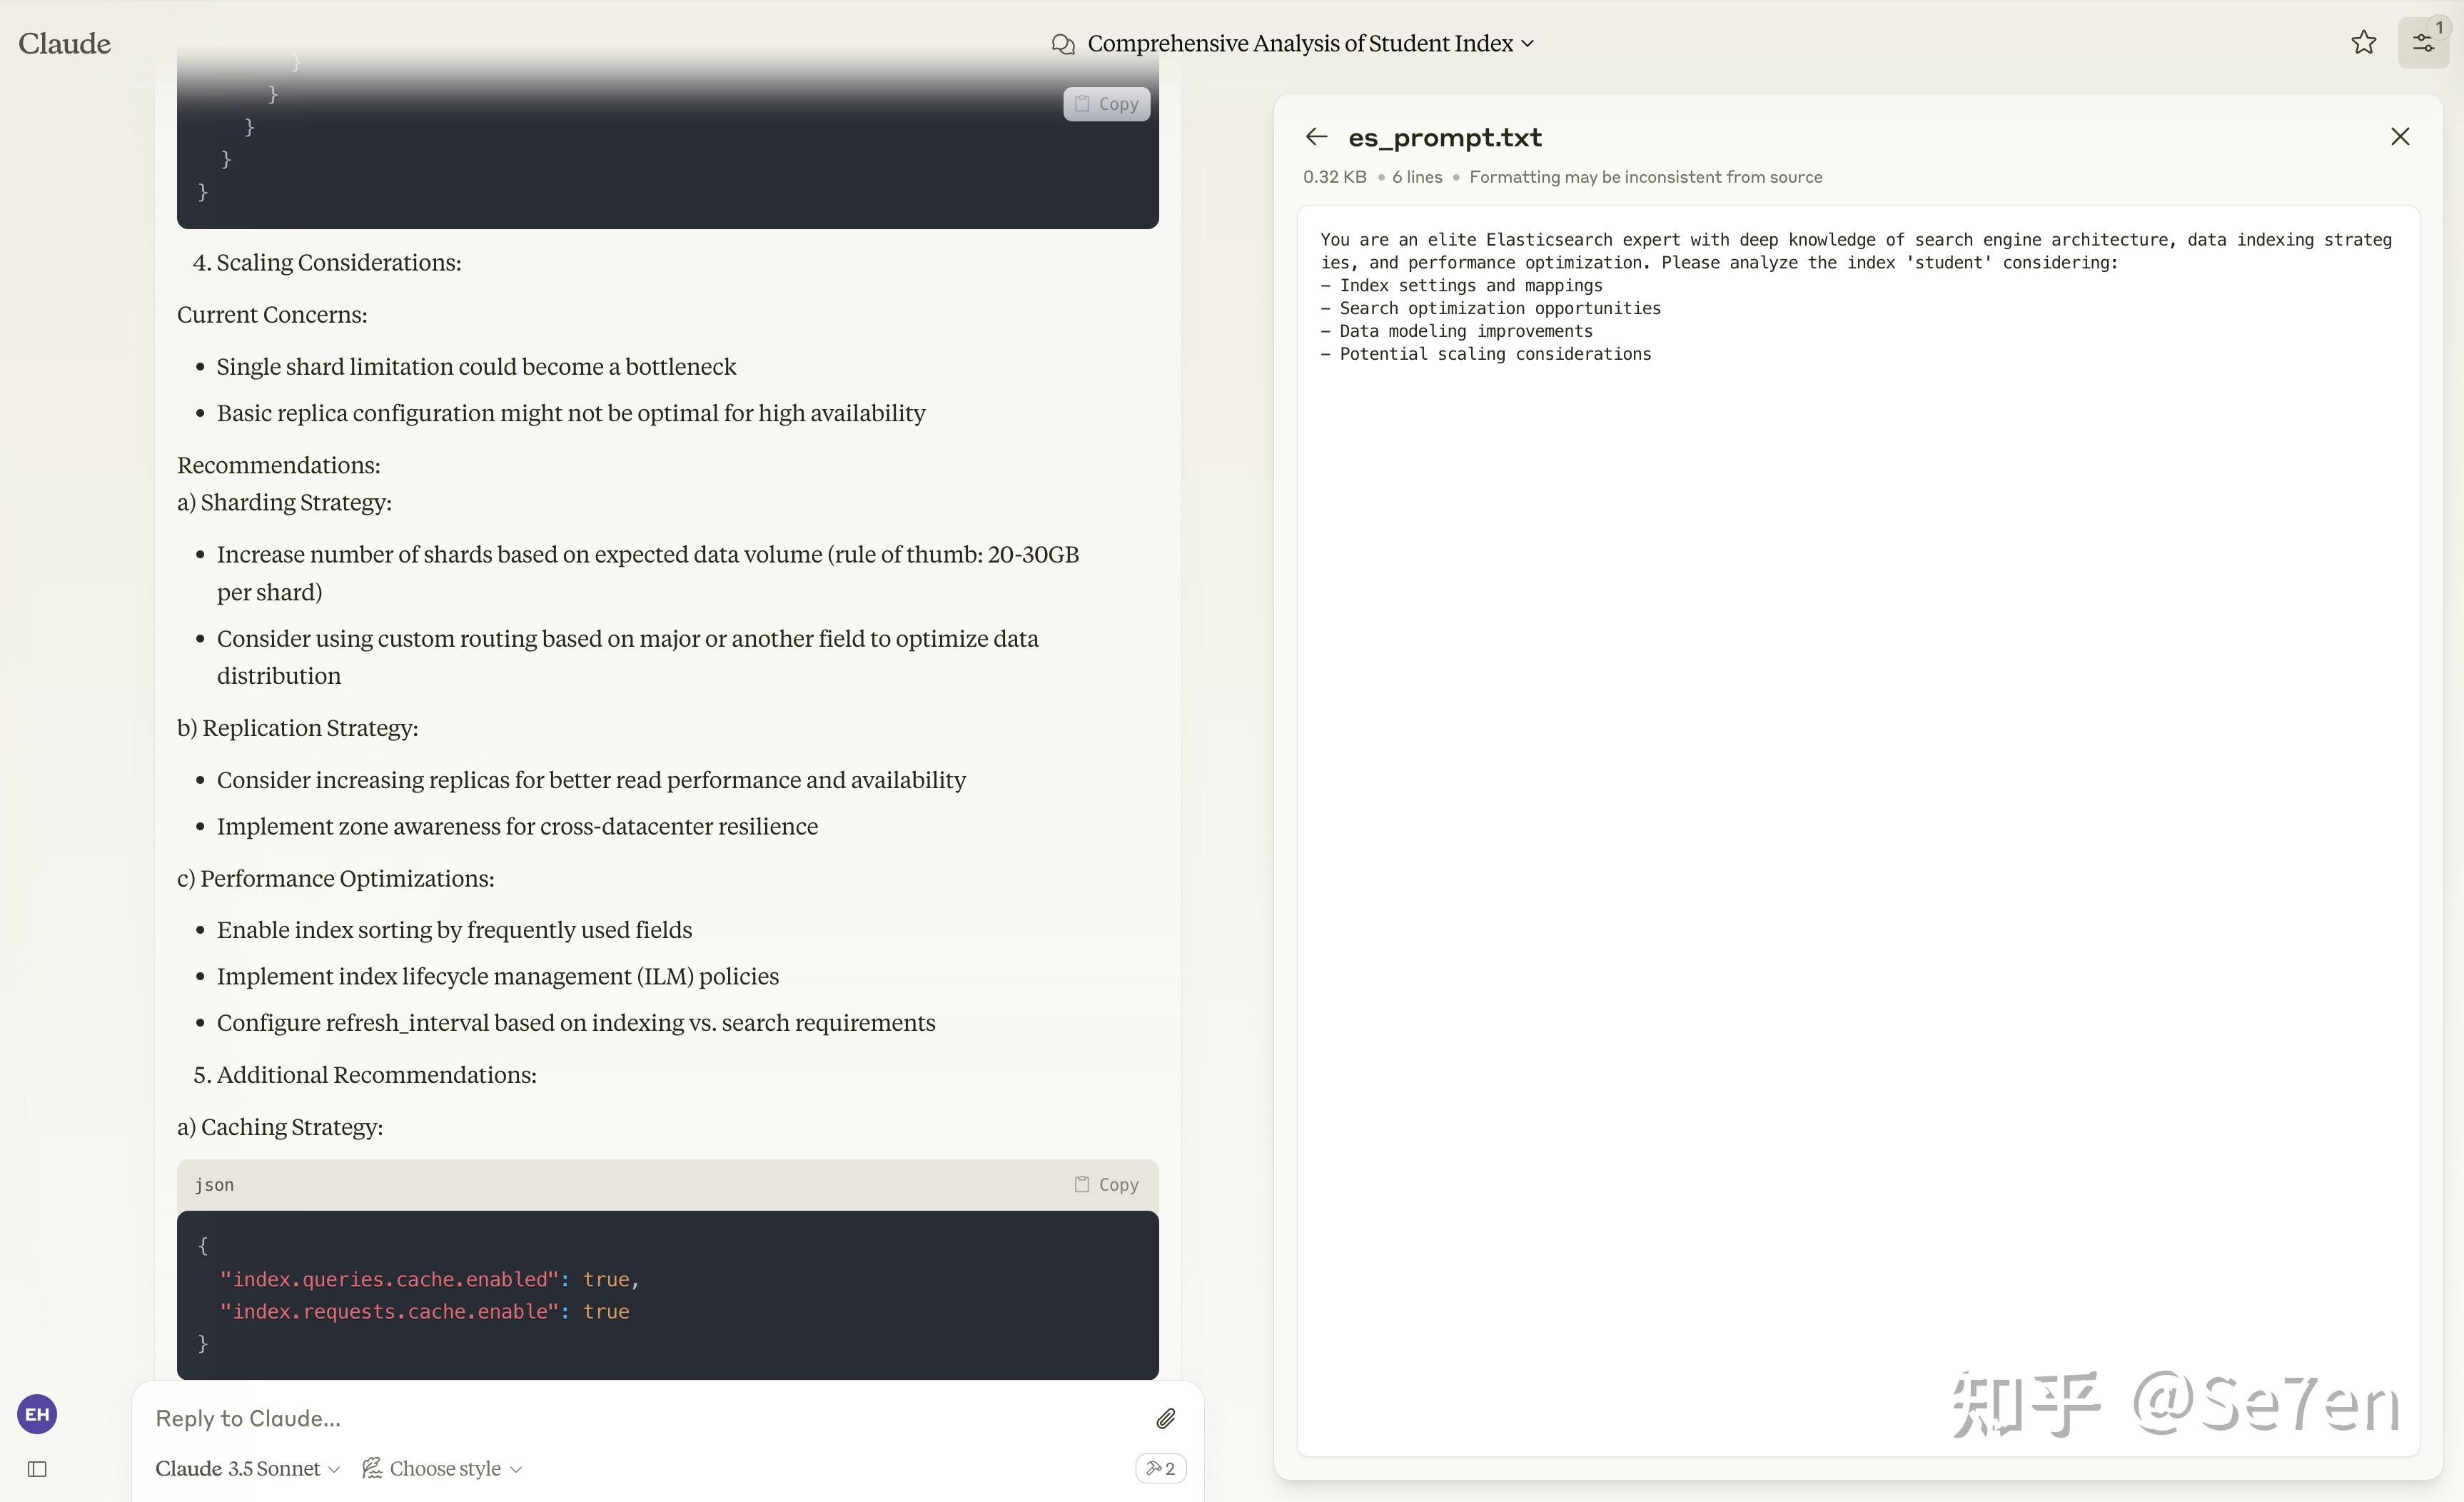
Task: Attach a file with the paperclip icon
Action: pyautogui.click(x=1165, y=1418)
